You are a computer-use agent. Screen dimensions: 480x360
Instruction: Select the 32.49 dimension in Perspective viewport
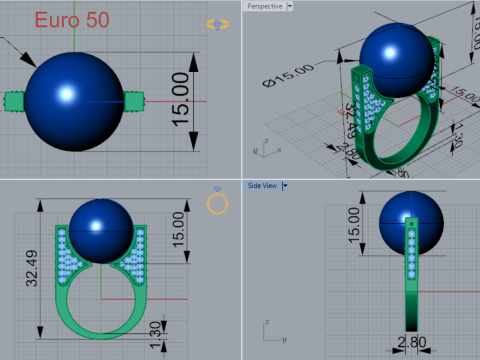click(x=352, y=120)
